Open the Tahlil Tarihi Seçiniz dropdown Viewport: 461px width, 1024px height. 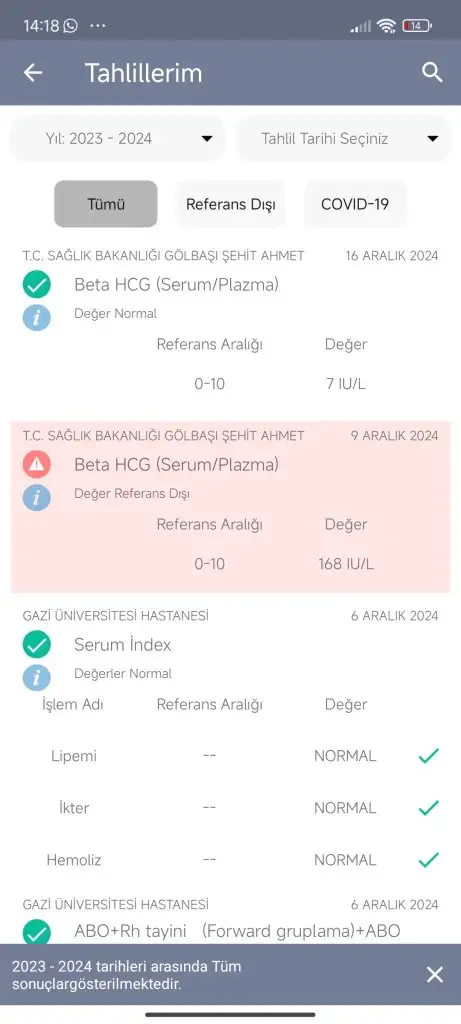point(343,138)
